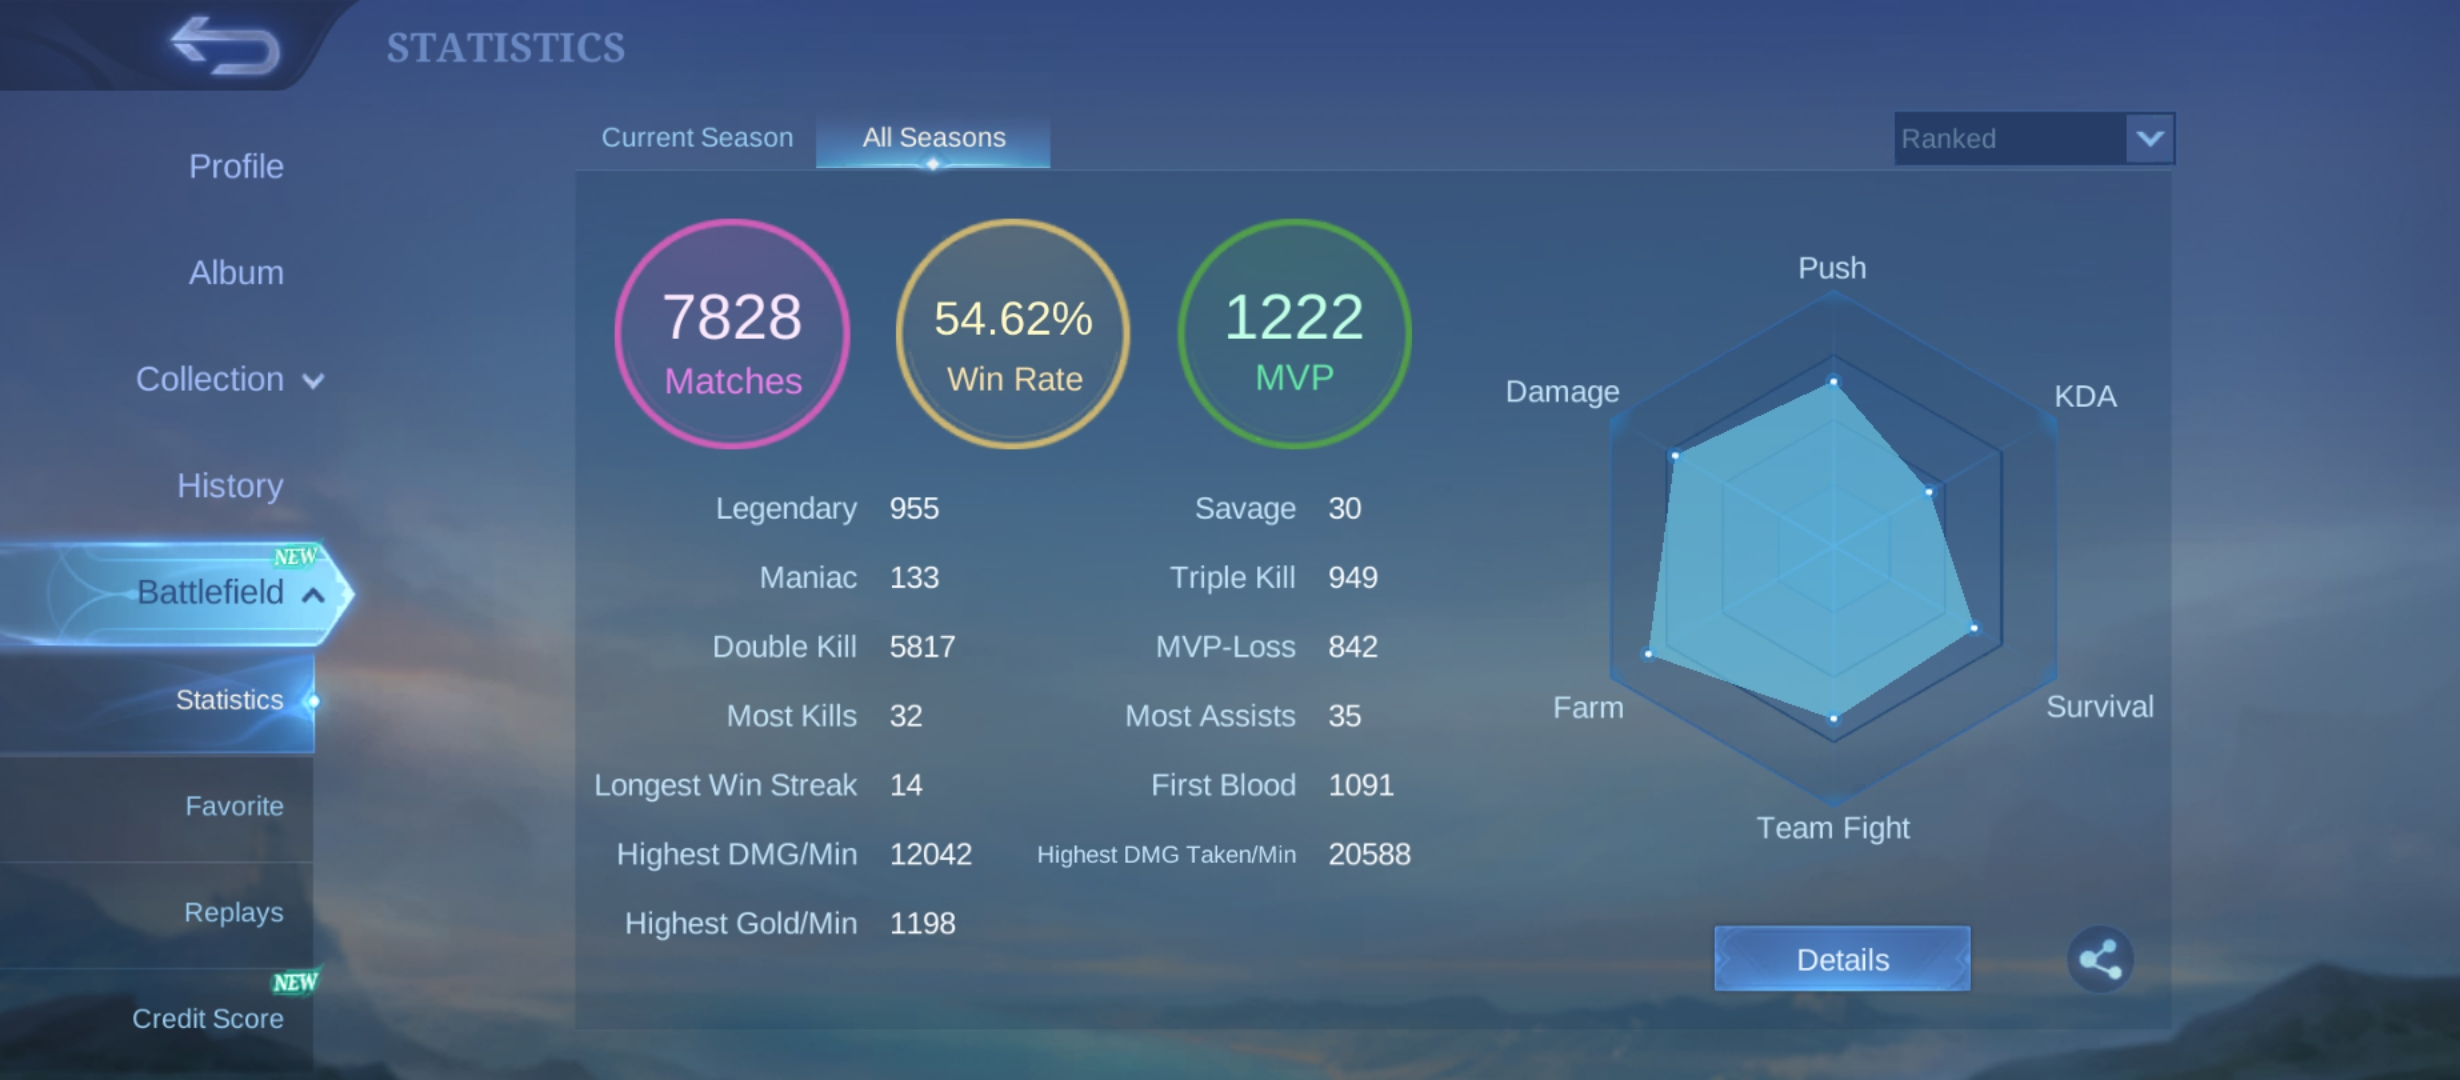This screenshot has height=1080, width=2460.
Task: Select the All Seasons tab
Action: click(933, 139)
